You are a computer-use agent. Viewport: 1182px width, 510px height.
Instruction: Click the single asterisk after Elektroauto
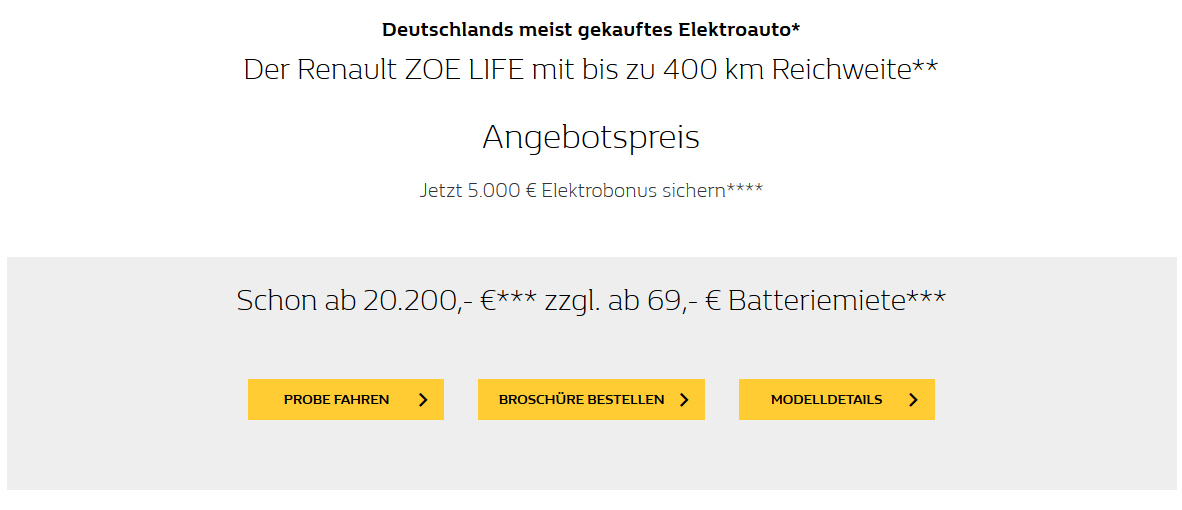pyautogui.click(x=796, y=26)
